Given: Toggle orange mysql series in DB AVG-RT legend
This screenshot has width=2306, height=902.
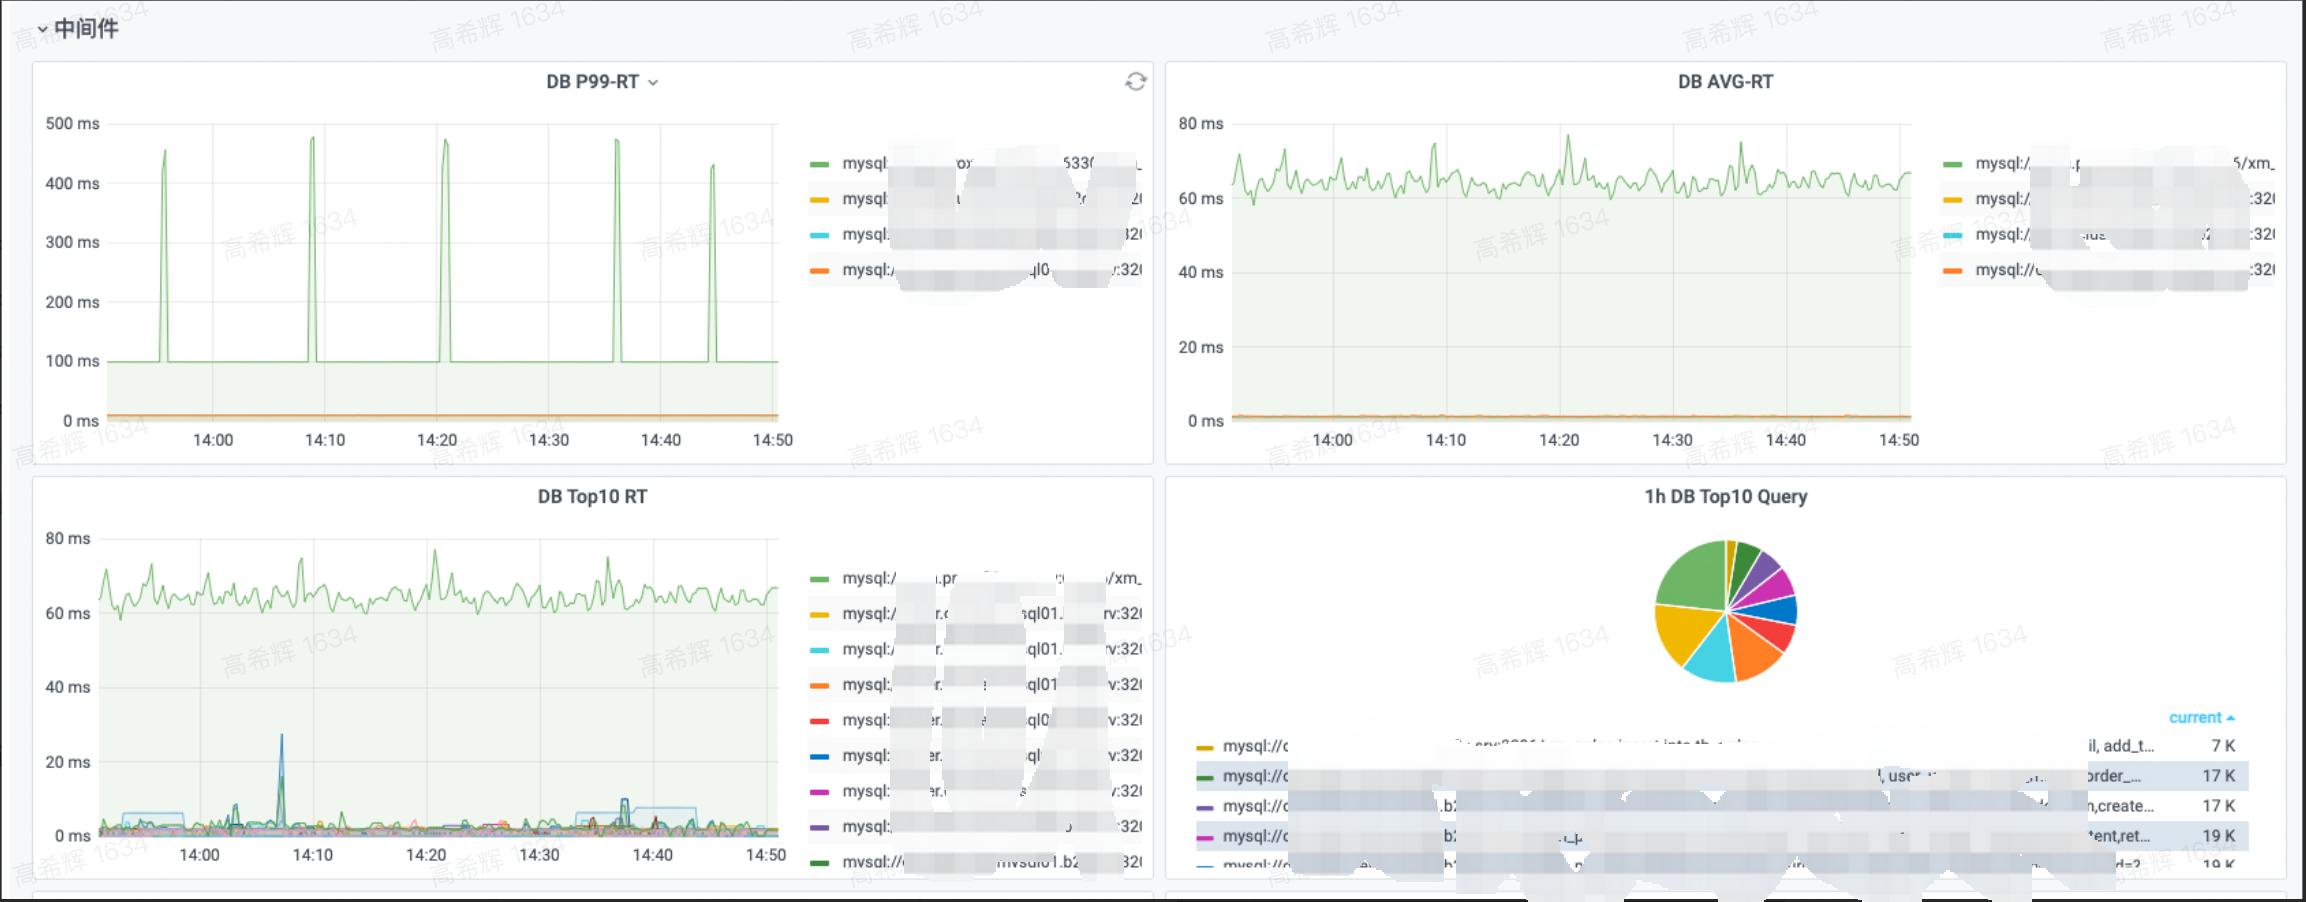Looking at the screenshot, I should pyautogui.click(x=2108, y=270).
